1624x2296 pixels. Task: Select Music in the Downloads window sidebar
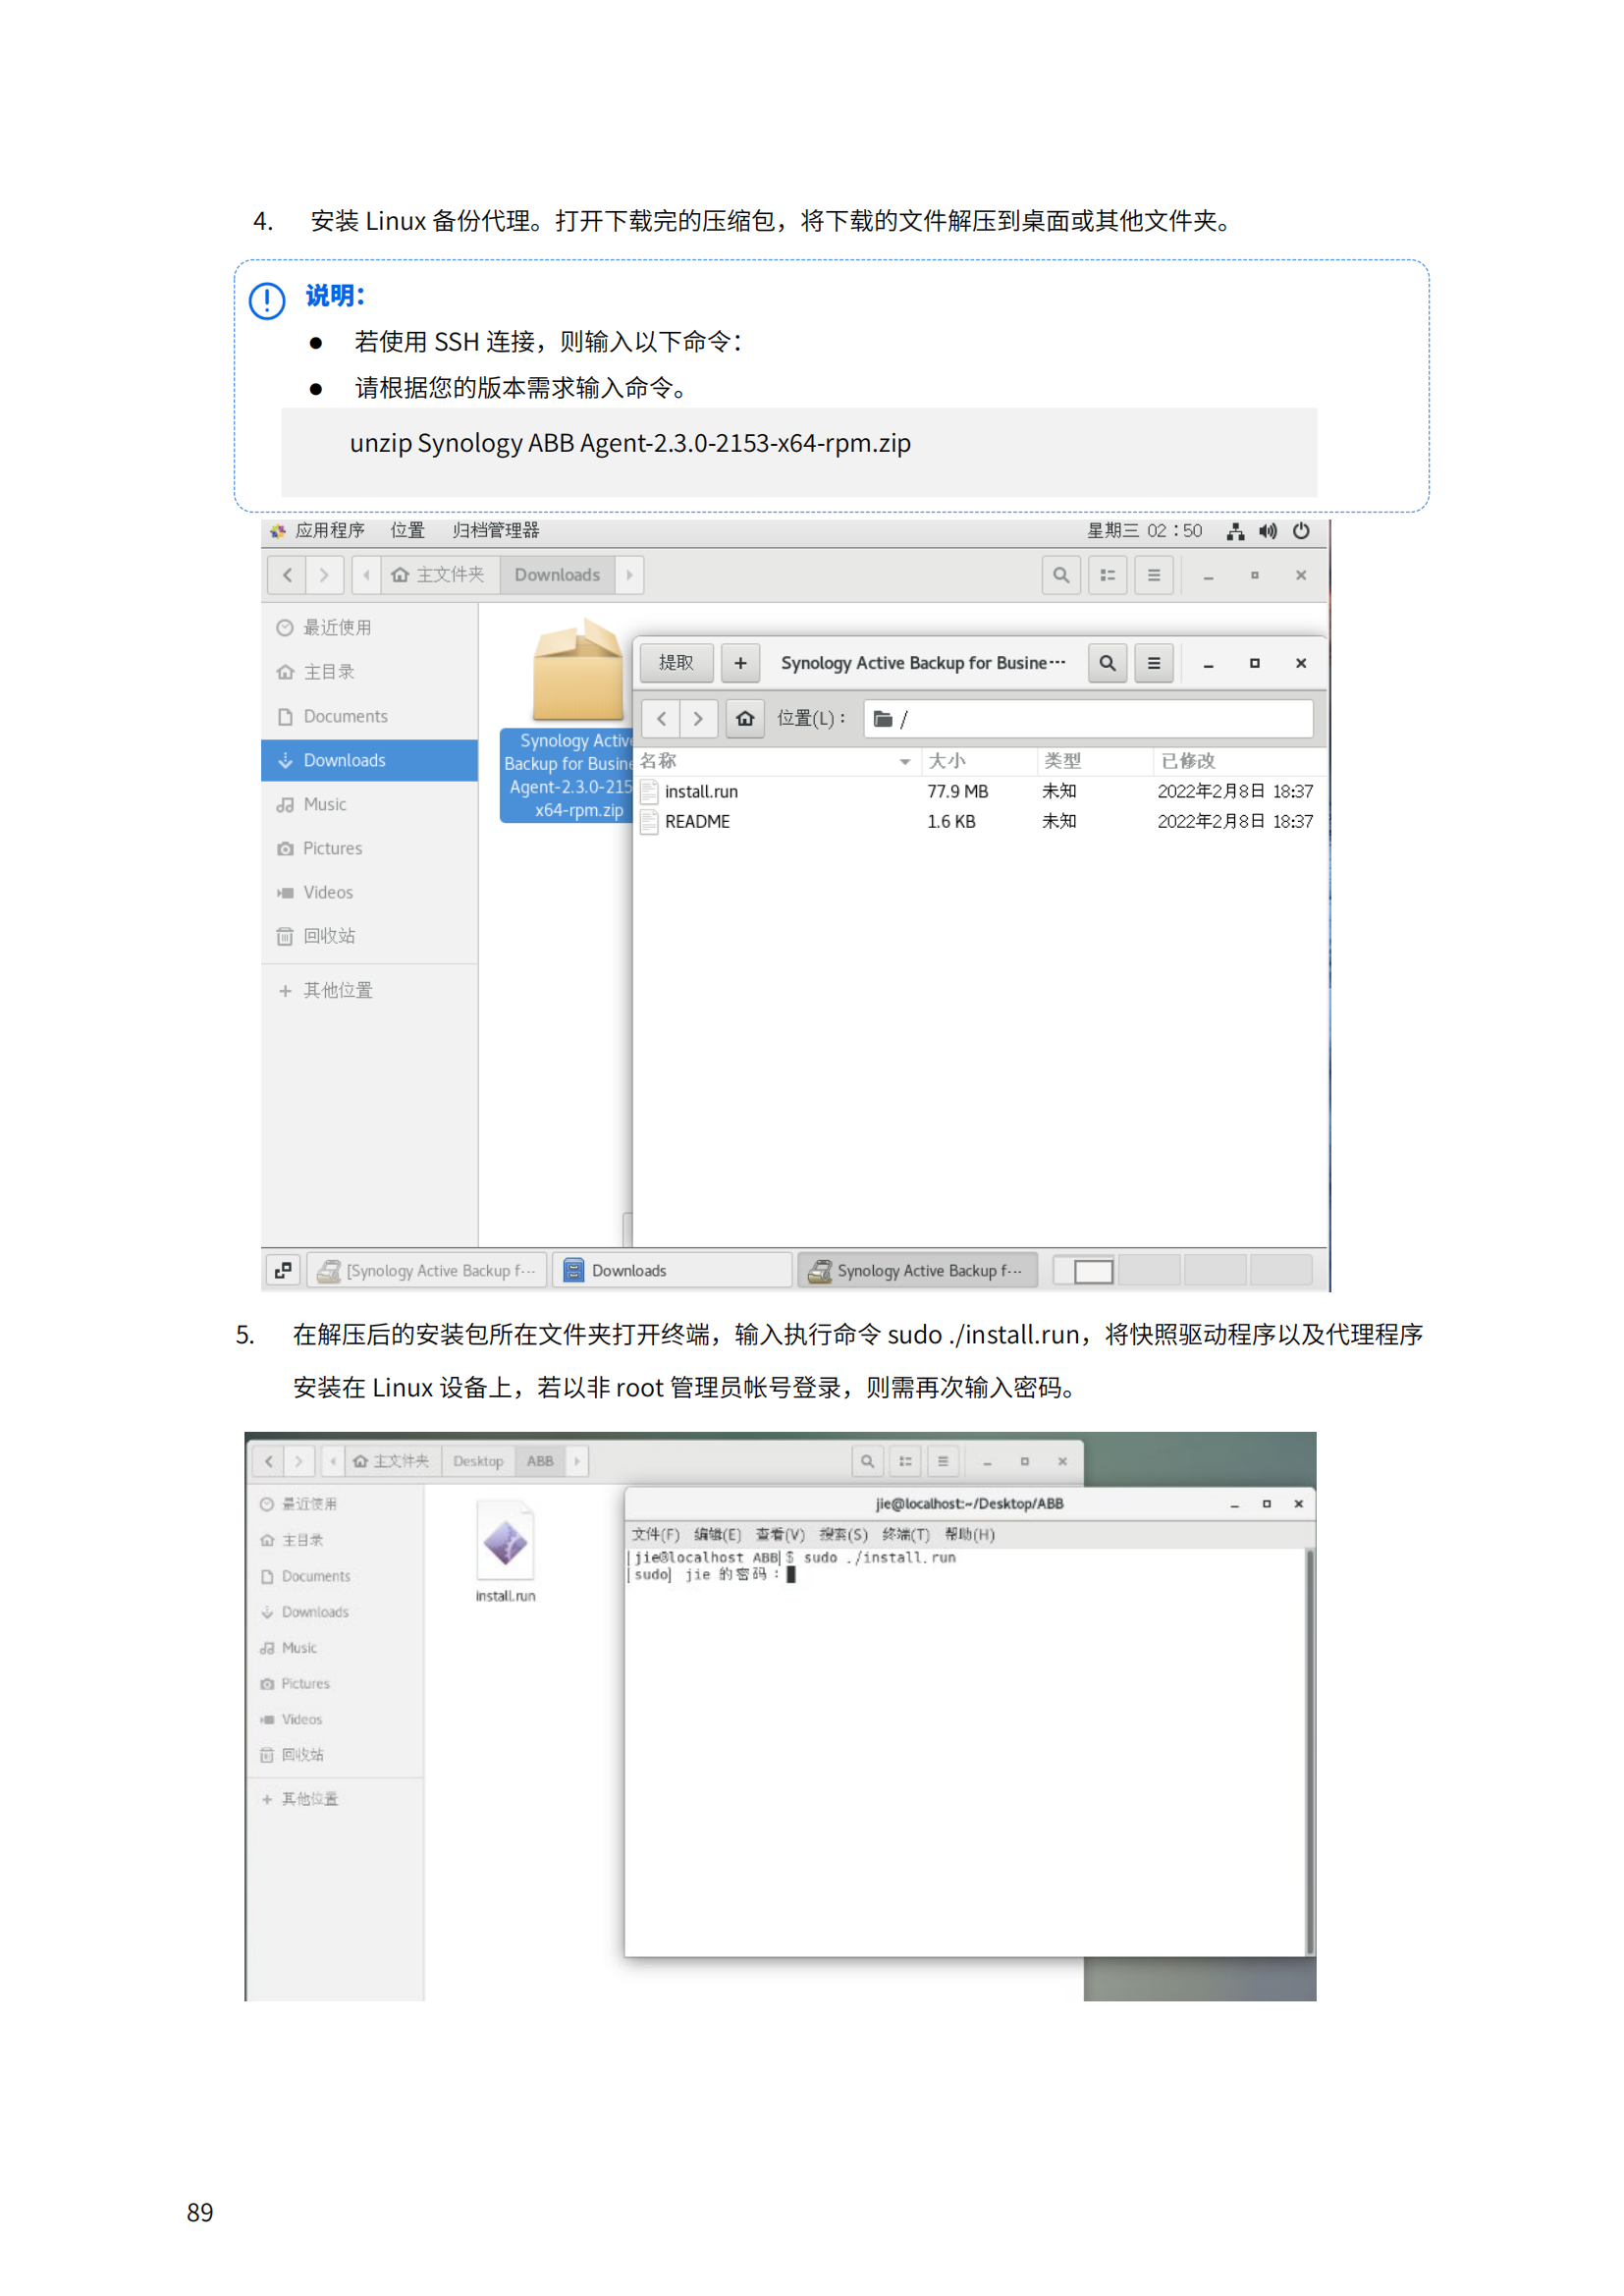click(369, 804)
